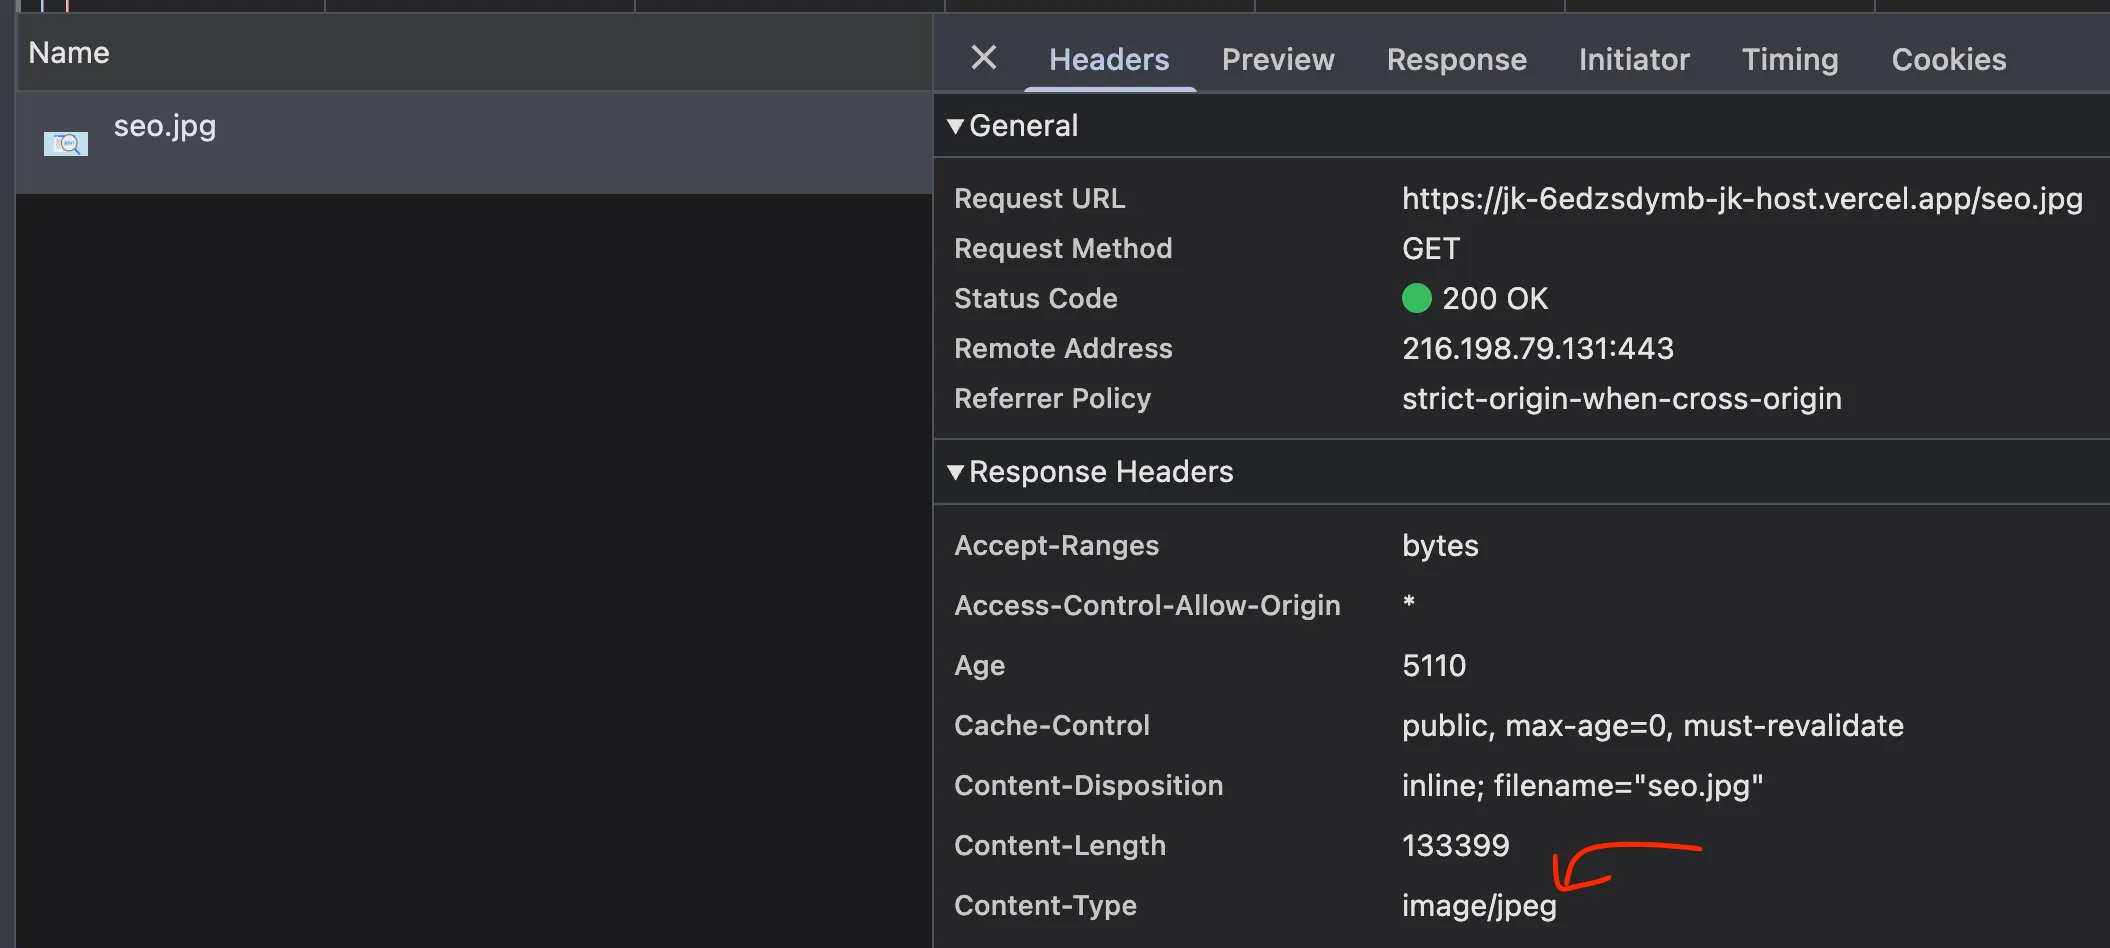2110x948 pixels.
Task: Click the Content-Length value 133399
Action: point(1455,846)
